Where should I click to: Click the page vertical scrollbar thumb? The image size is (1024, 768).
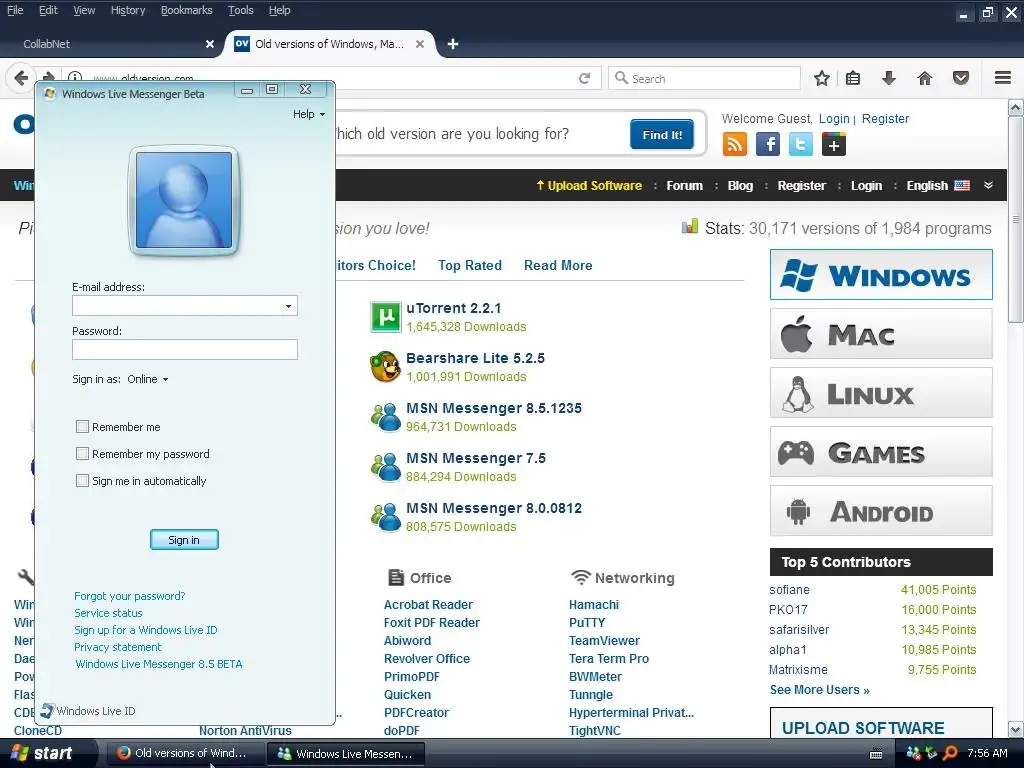pos(1016,219)
